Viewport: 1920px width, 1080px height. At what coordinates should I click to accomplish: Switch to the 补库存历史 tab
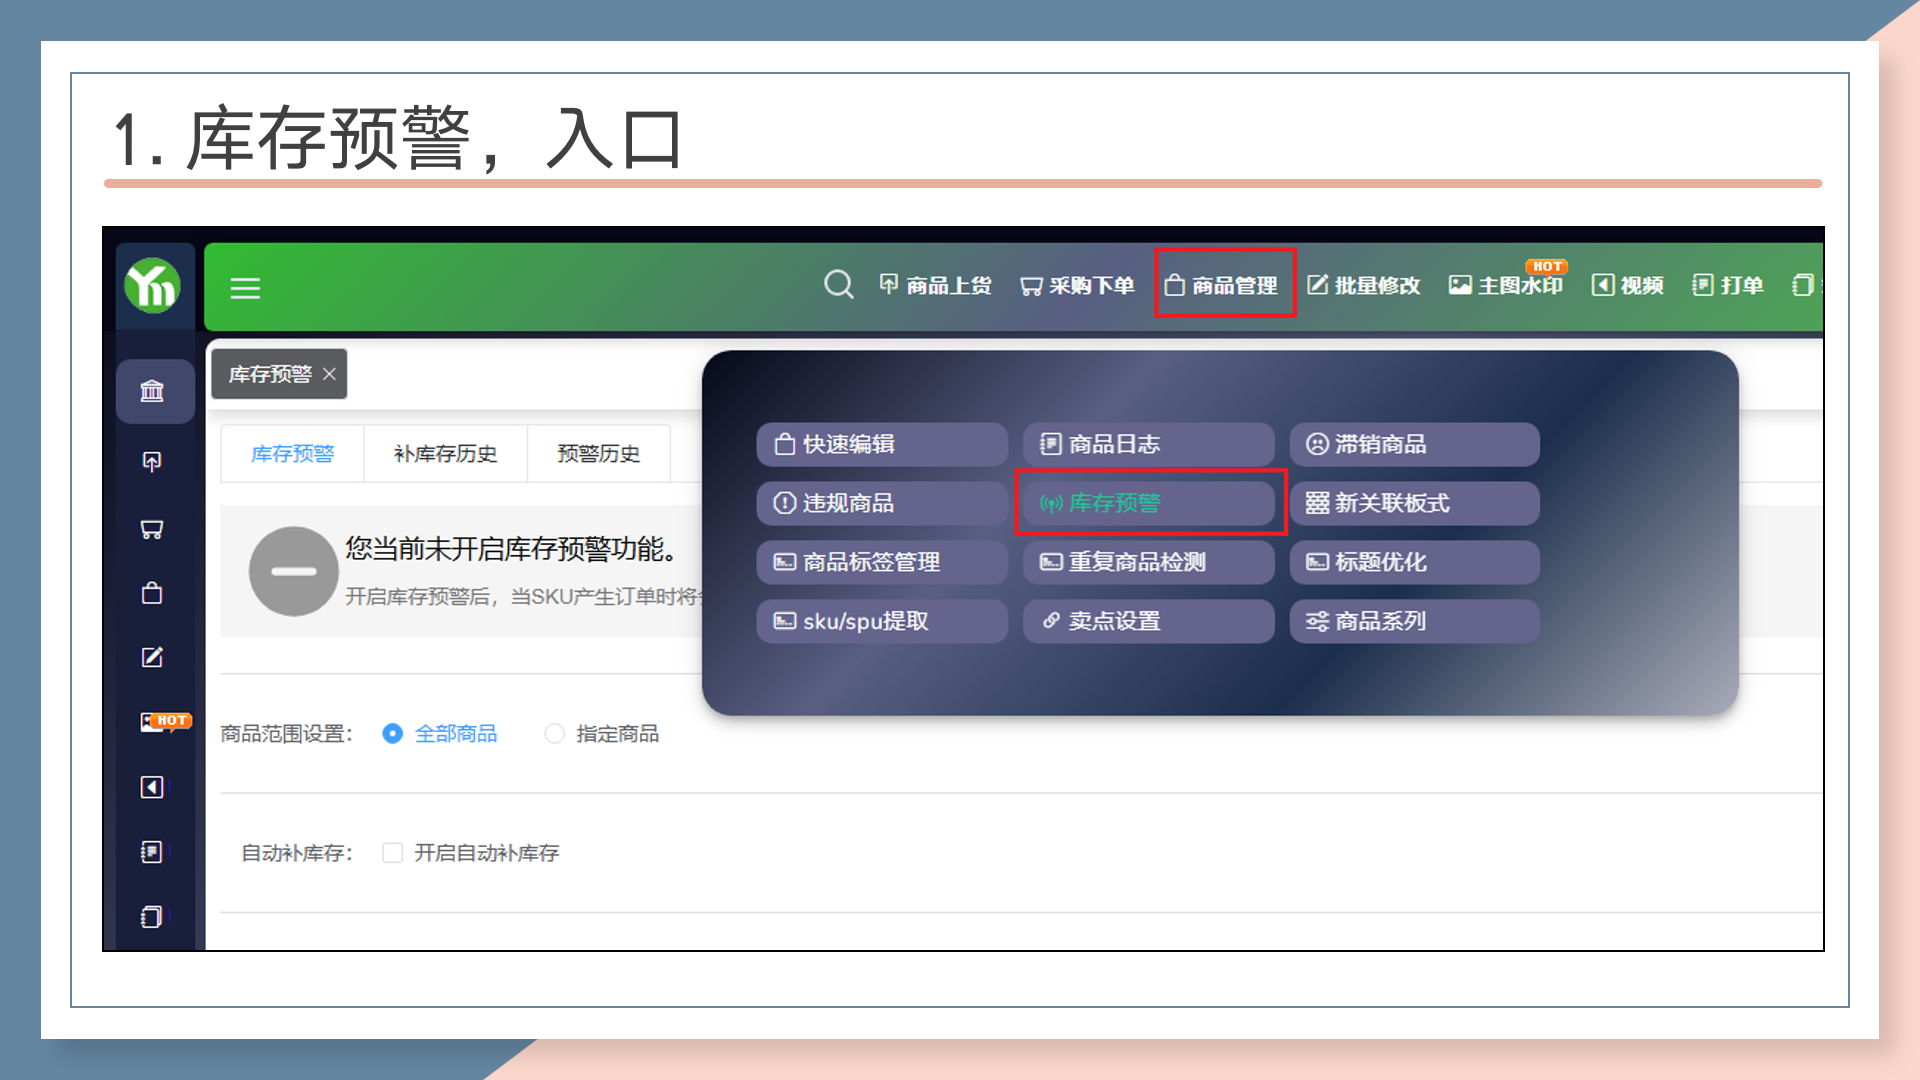click(x=445, y=454)
